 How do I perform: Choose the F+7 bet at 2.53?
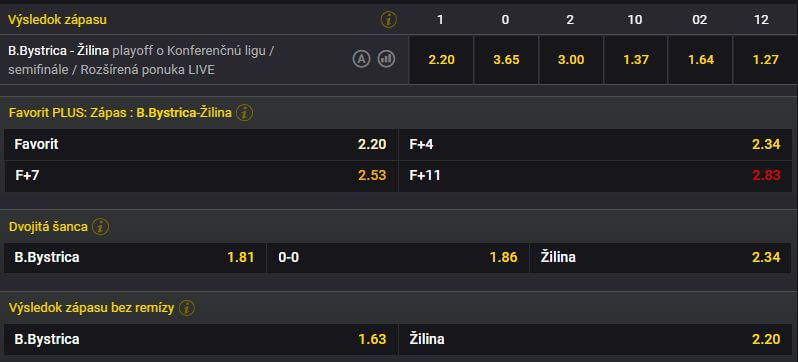(201, 176)
